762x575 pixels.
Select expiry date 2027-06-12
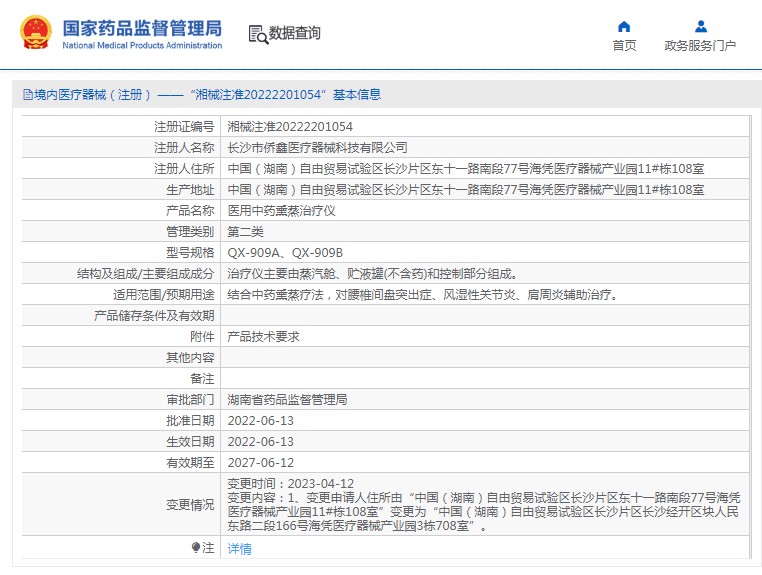pos(260,463)
